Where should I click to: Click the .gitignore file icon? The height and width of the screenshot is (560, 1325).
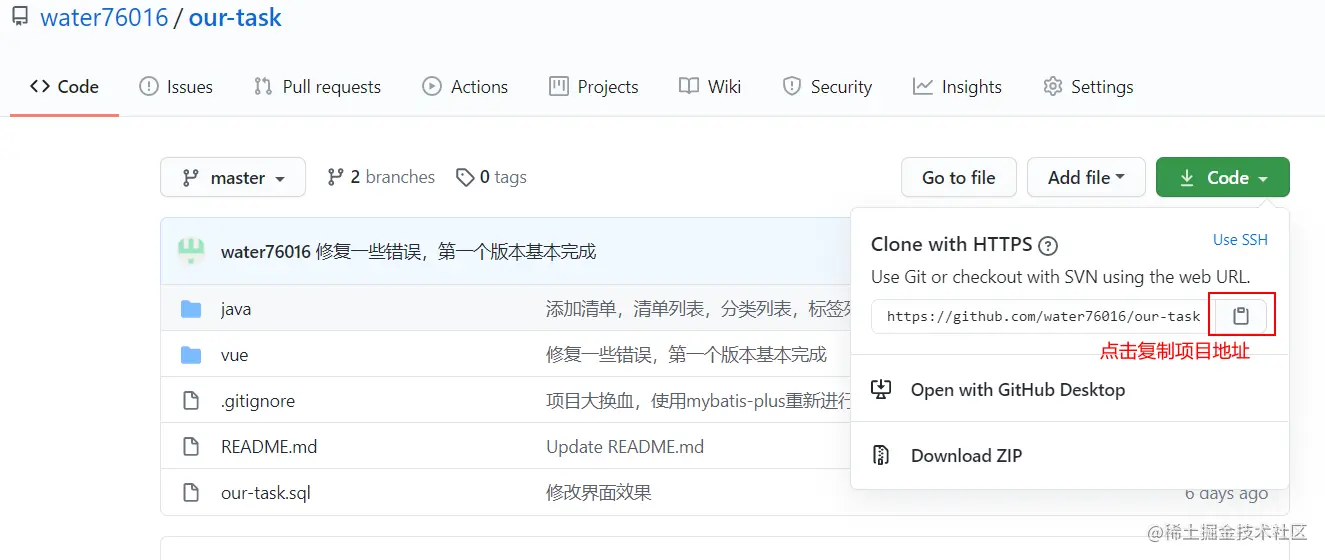click(191, 401)
